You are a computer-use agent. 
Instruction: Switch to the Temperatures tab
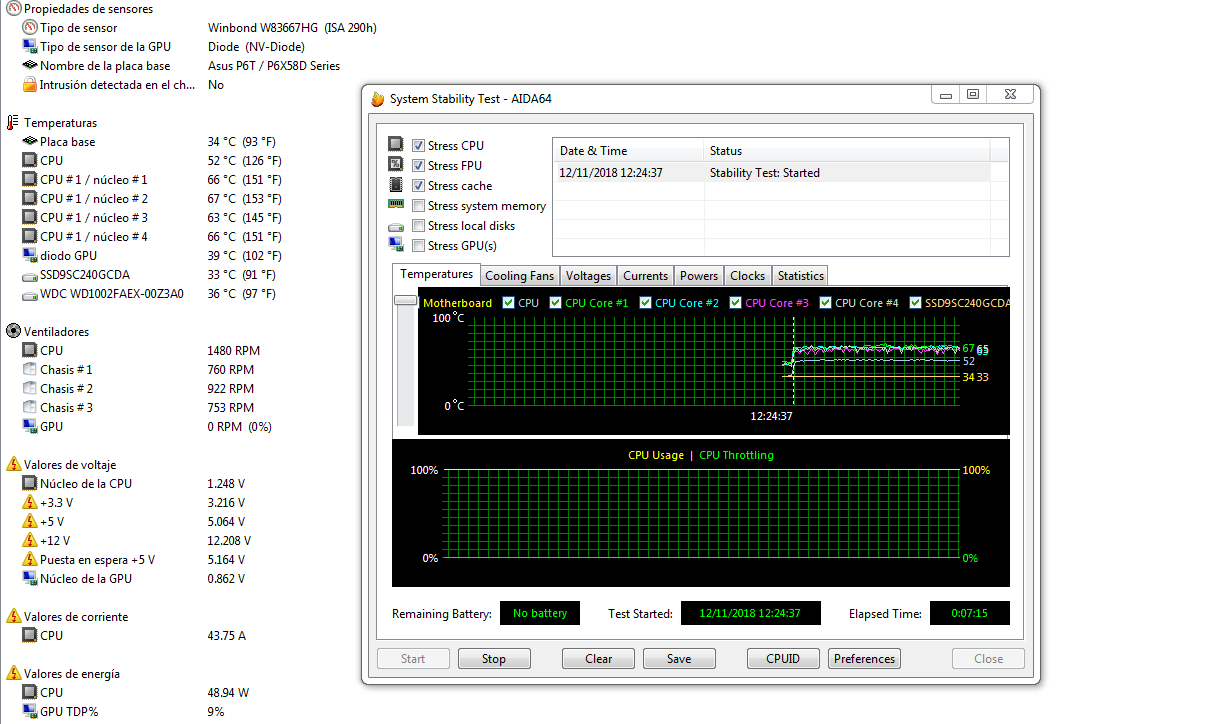point(436,274)
